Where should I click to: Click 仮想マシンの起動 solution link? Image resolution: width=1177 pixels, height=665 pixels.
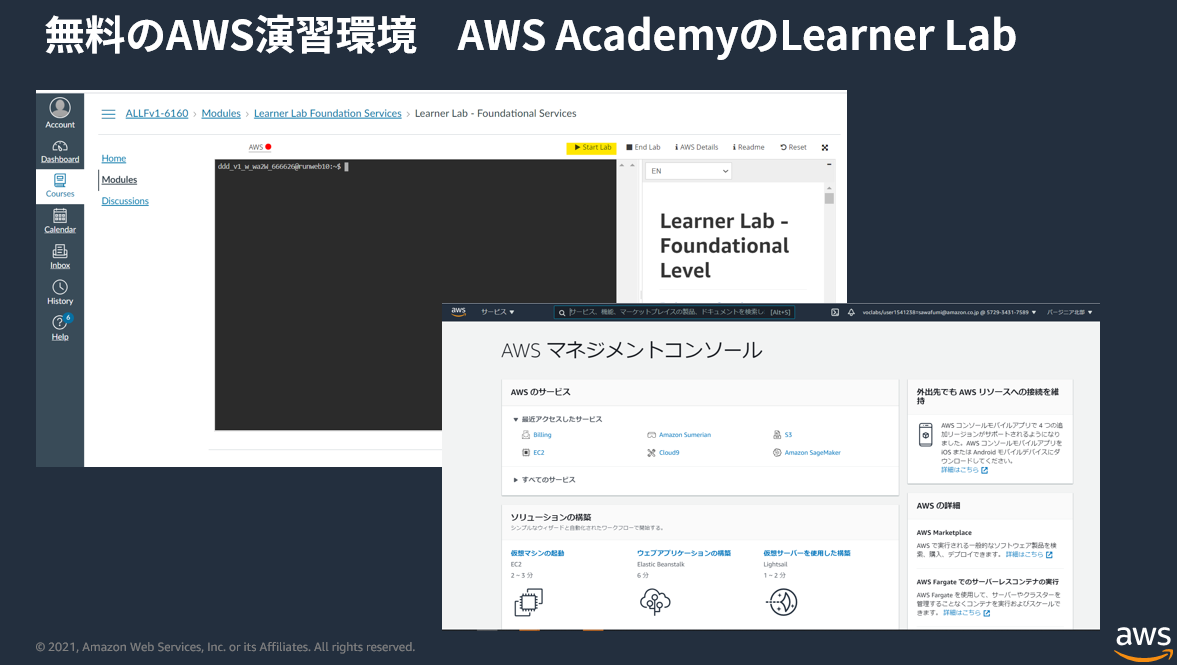click(537, 553)
